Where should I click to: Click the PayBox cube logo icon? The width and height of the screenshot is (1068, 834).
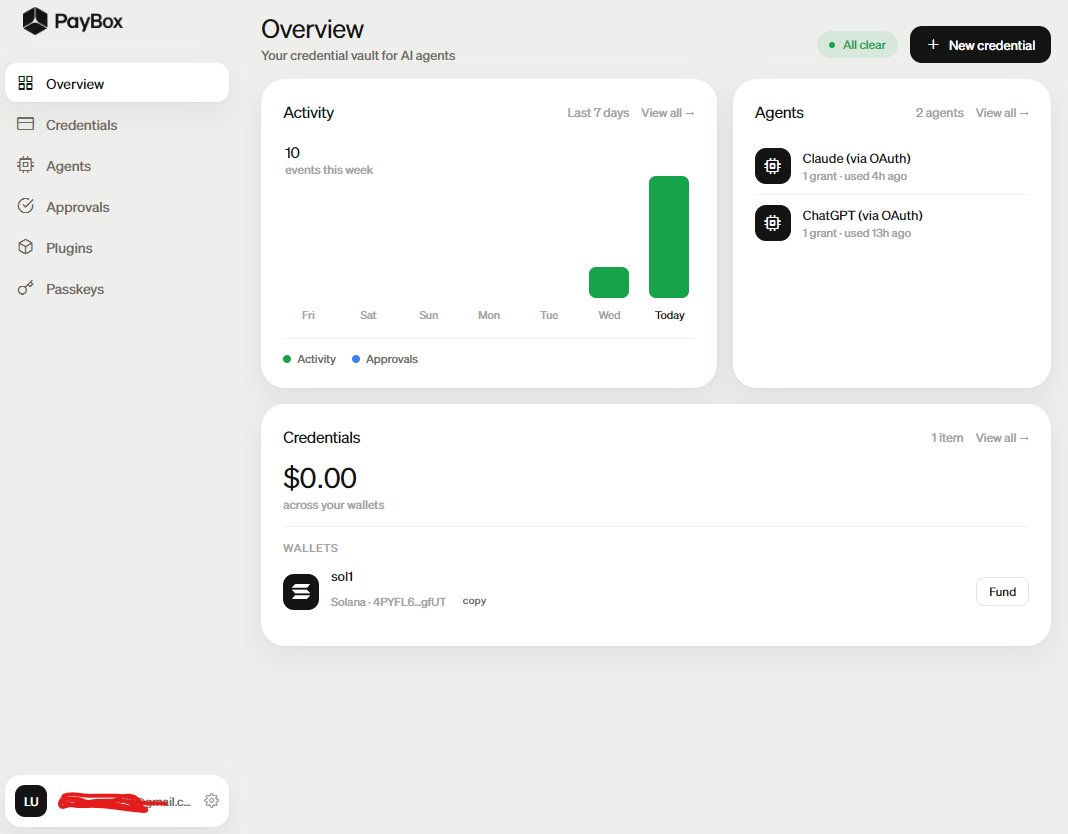[x=35, y=21]
